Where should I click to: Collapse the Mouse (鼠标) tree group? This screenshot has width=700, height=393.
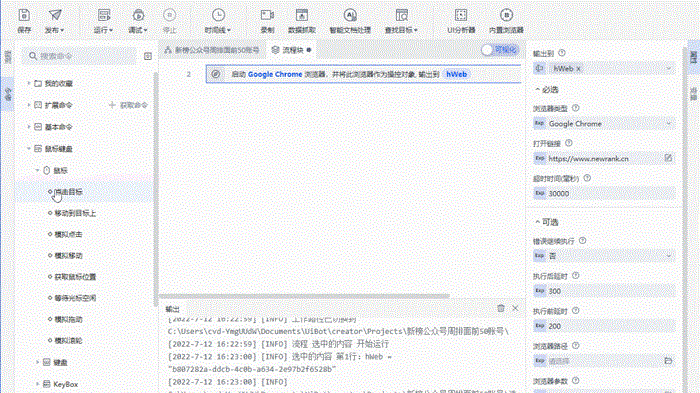[x=38, y=170]
